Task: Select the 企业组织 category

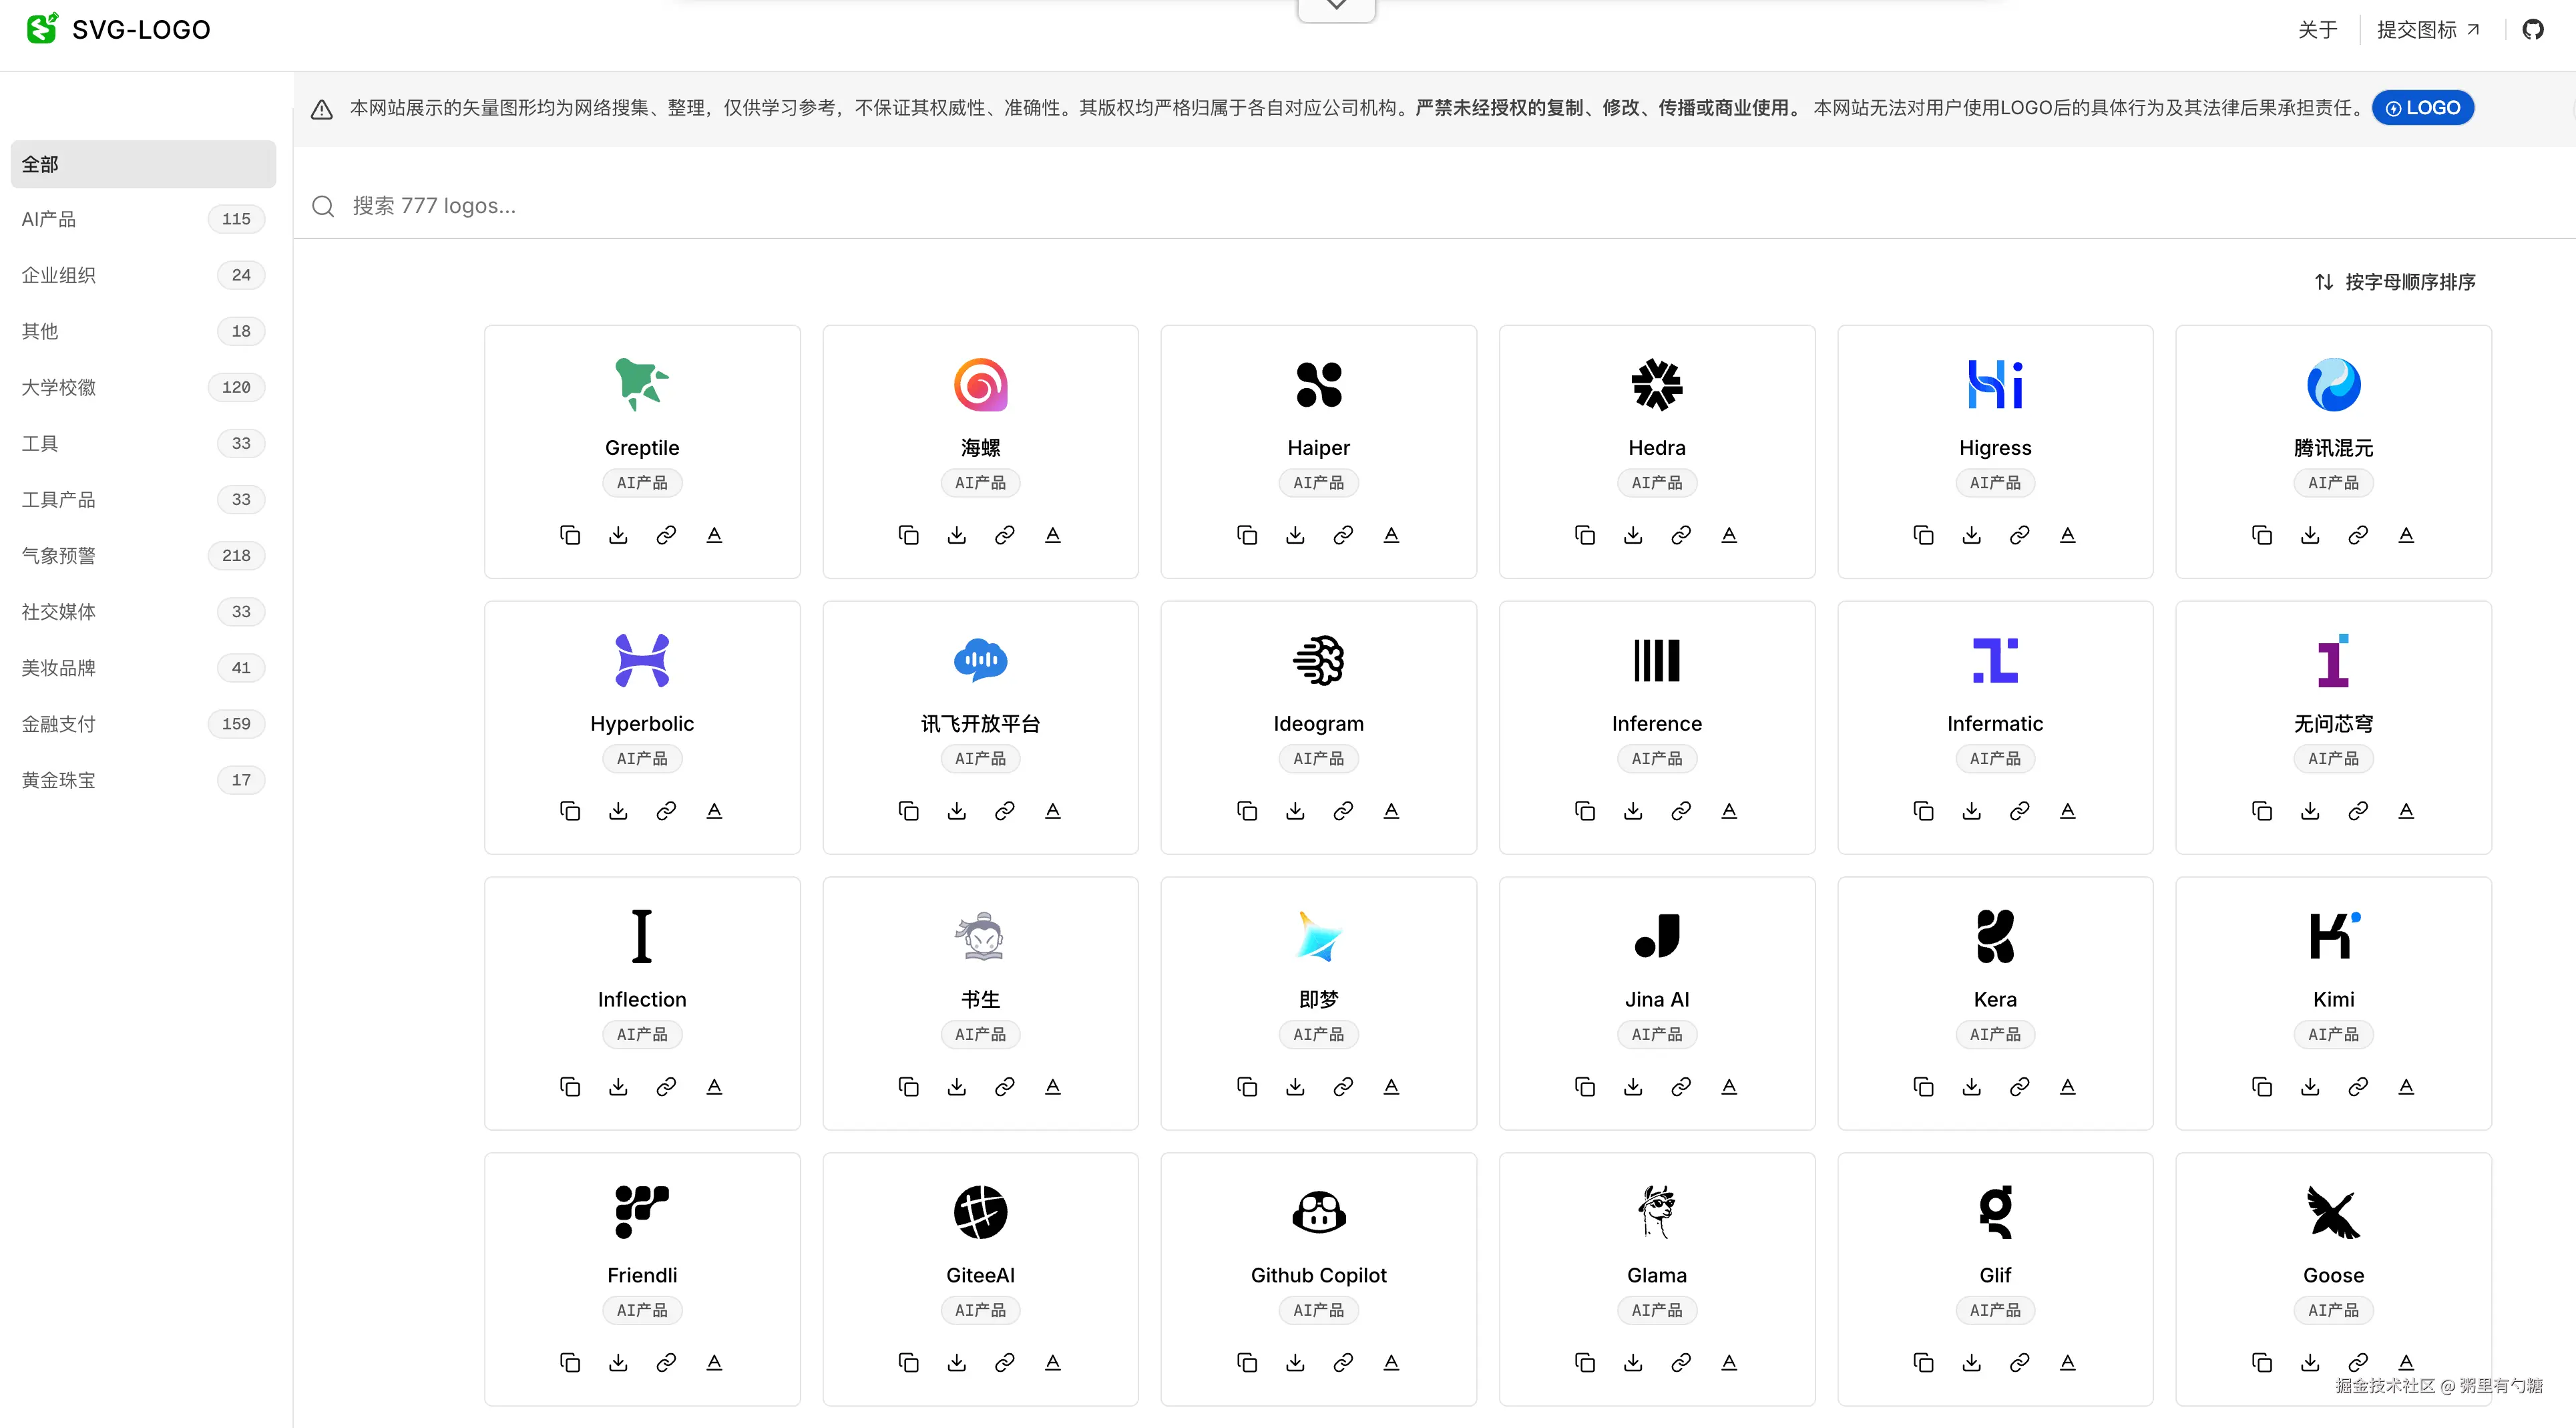Action: (143, 275)
